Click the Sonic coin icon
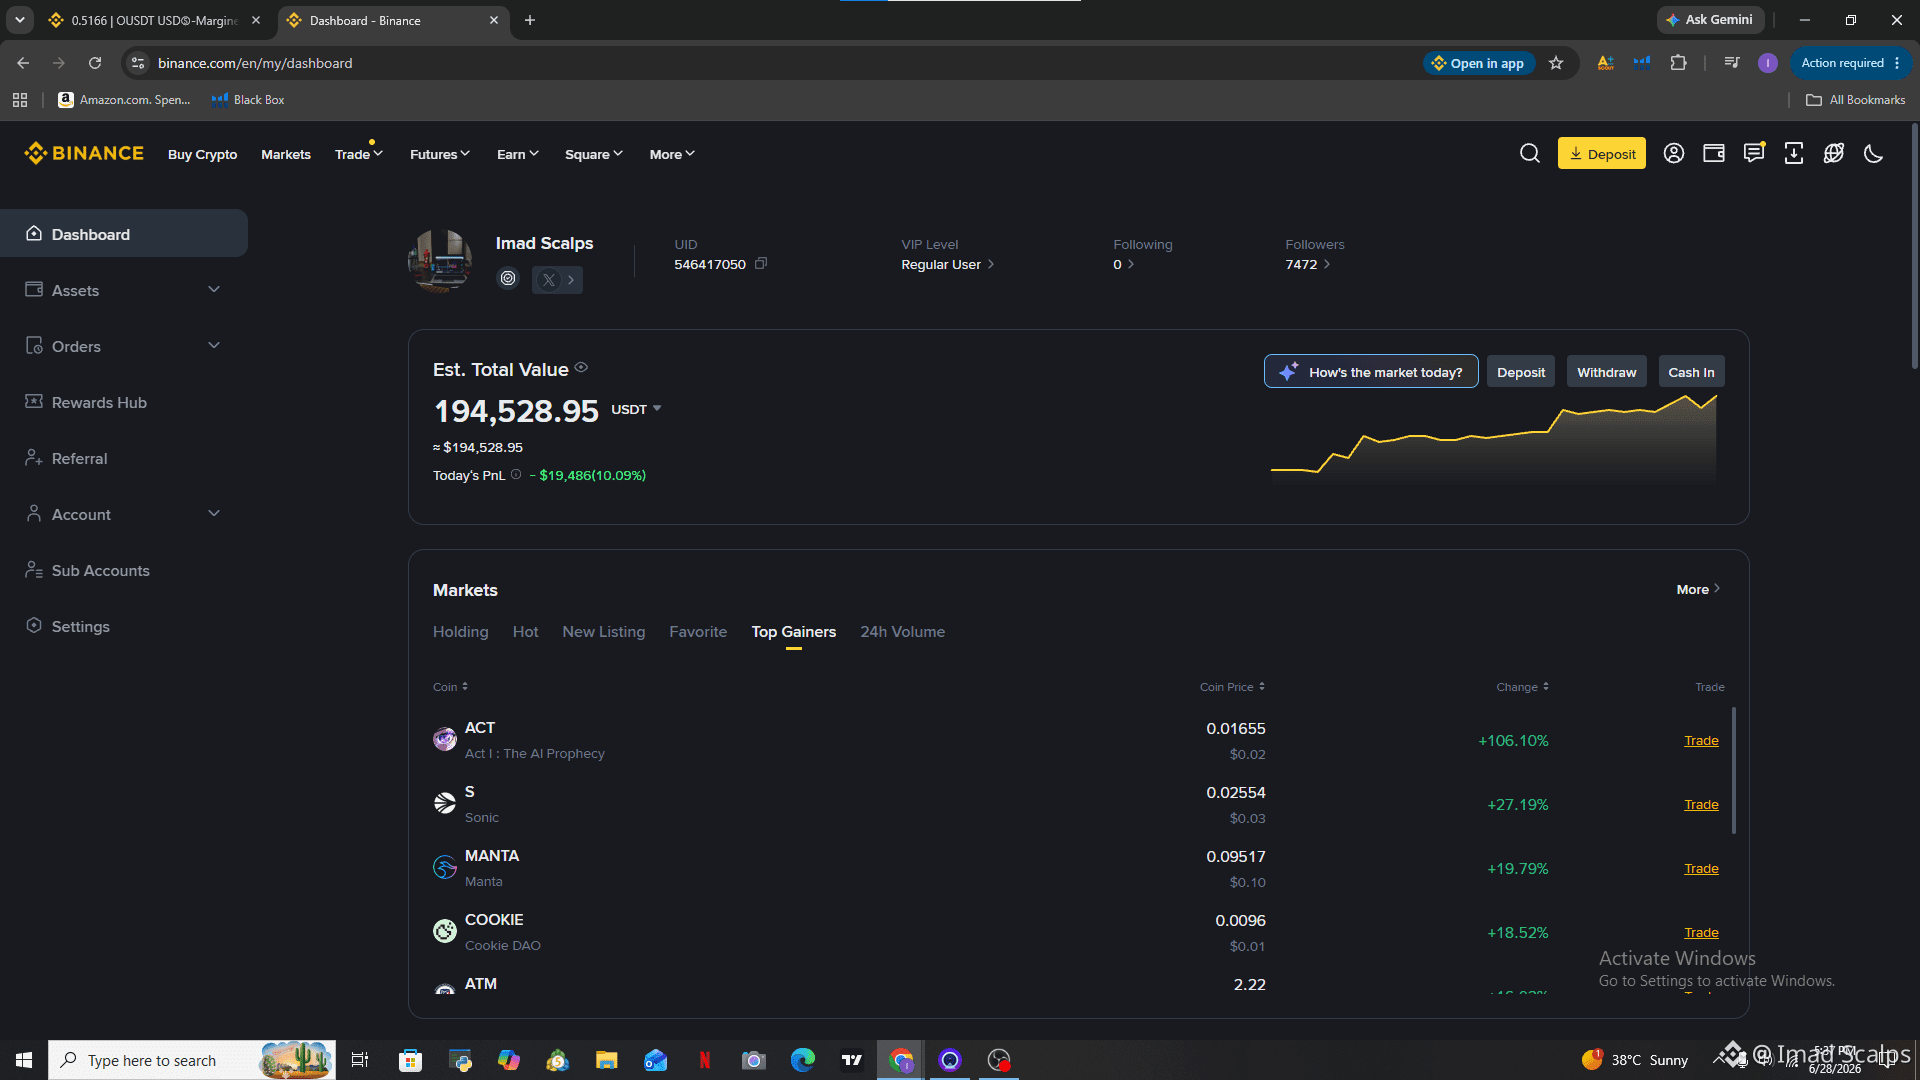The image size is (1920, 1080). pyautogui.click(x=445, y=804)
